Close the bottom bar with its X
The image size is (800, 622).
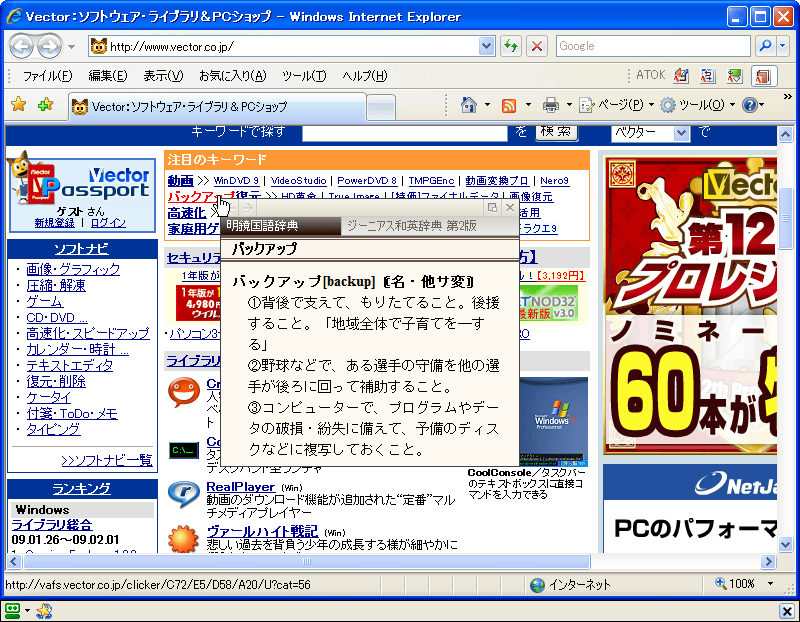pos(786,611)
